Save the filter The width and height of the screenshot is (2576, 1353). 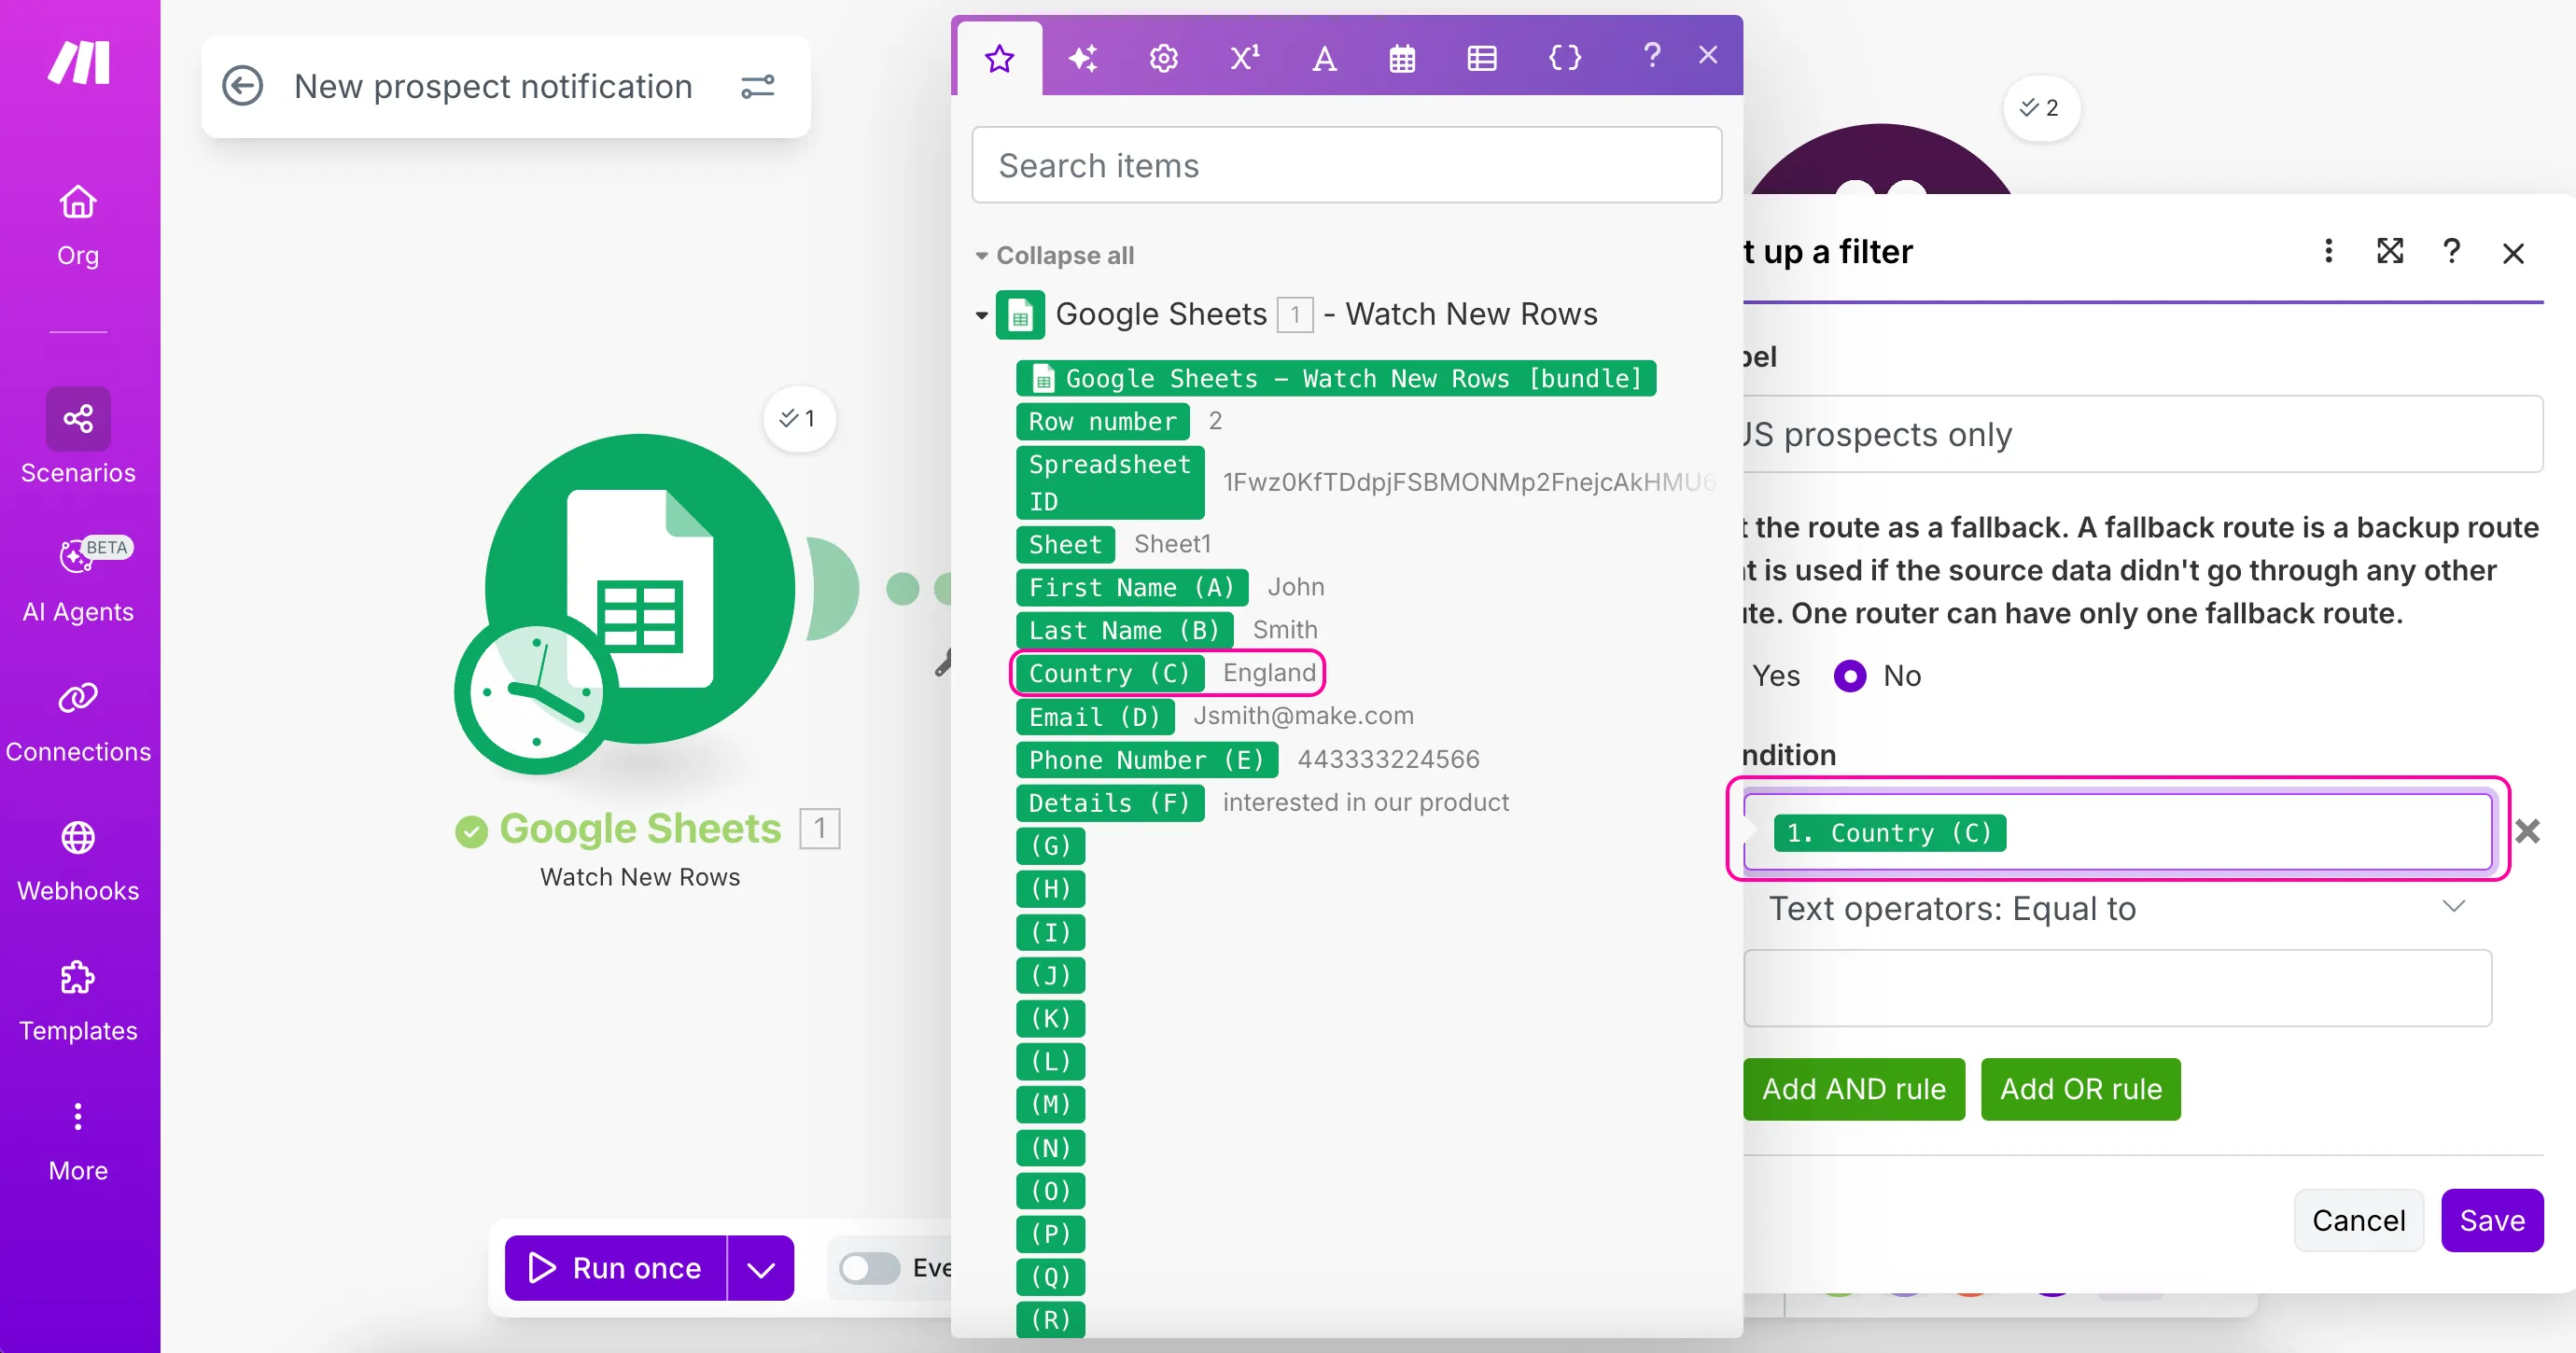2492,1220
